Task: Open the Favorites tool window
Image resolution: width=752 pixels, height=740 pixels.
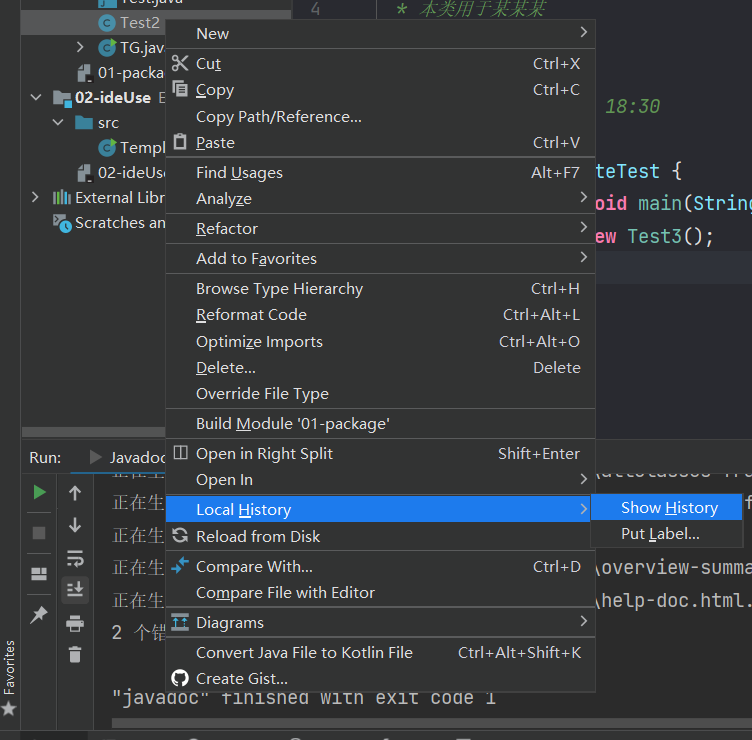Action: point(9,678)
